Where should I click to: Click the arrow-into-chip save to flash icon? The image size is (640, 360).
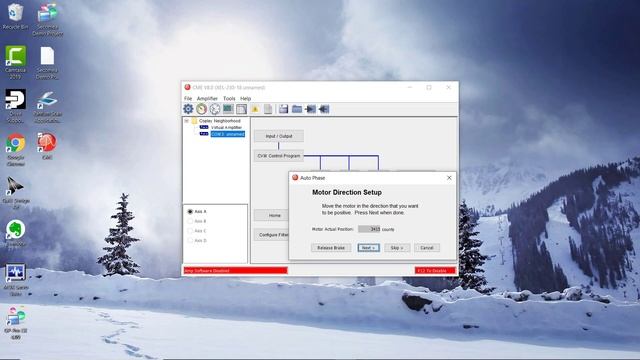[311, 109]
